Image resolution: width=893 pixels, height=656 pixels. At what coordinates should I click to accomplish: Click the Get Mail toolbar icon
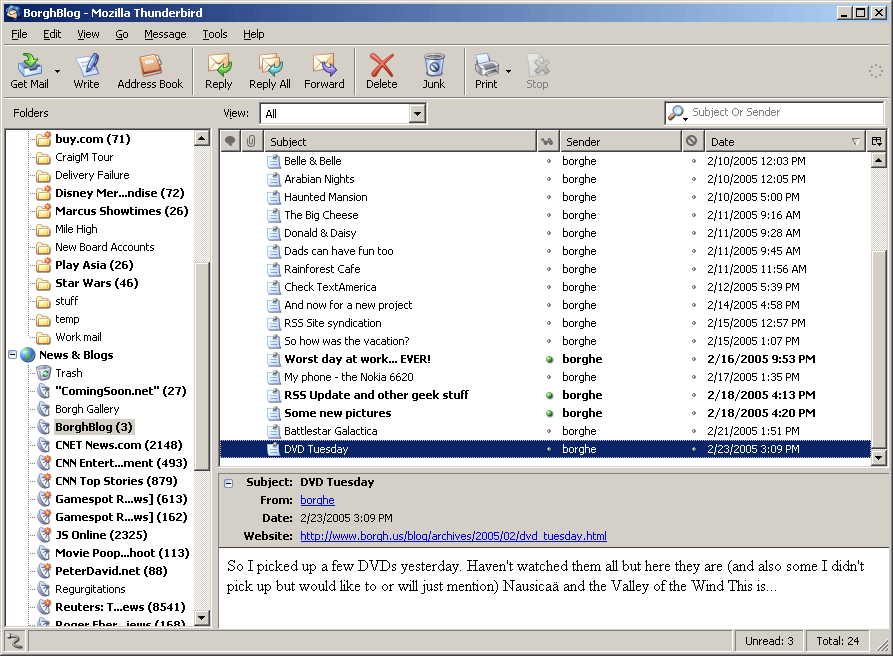pyautogui.click(x=29, y=71)
